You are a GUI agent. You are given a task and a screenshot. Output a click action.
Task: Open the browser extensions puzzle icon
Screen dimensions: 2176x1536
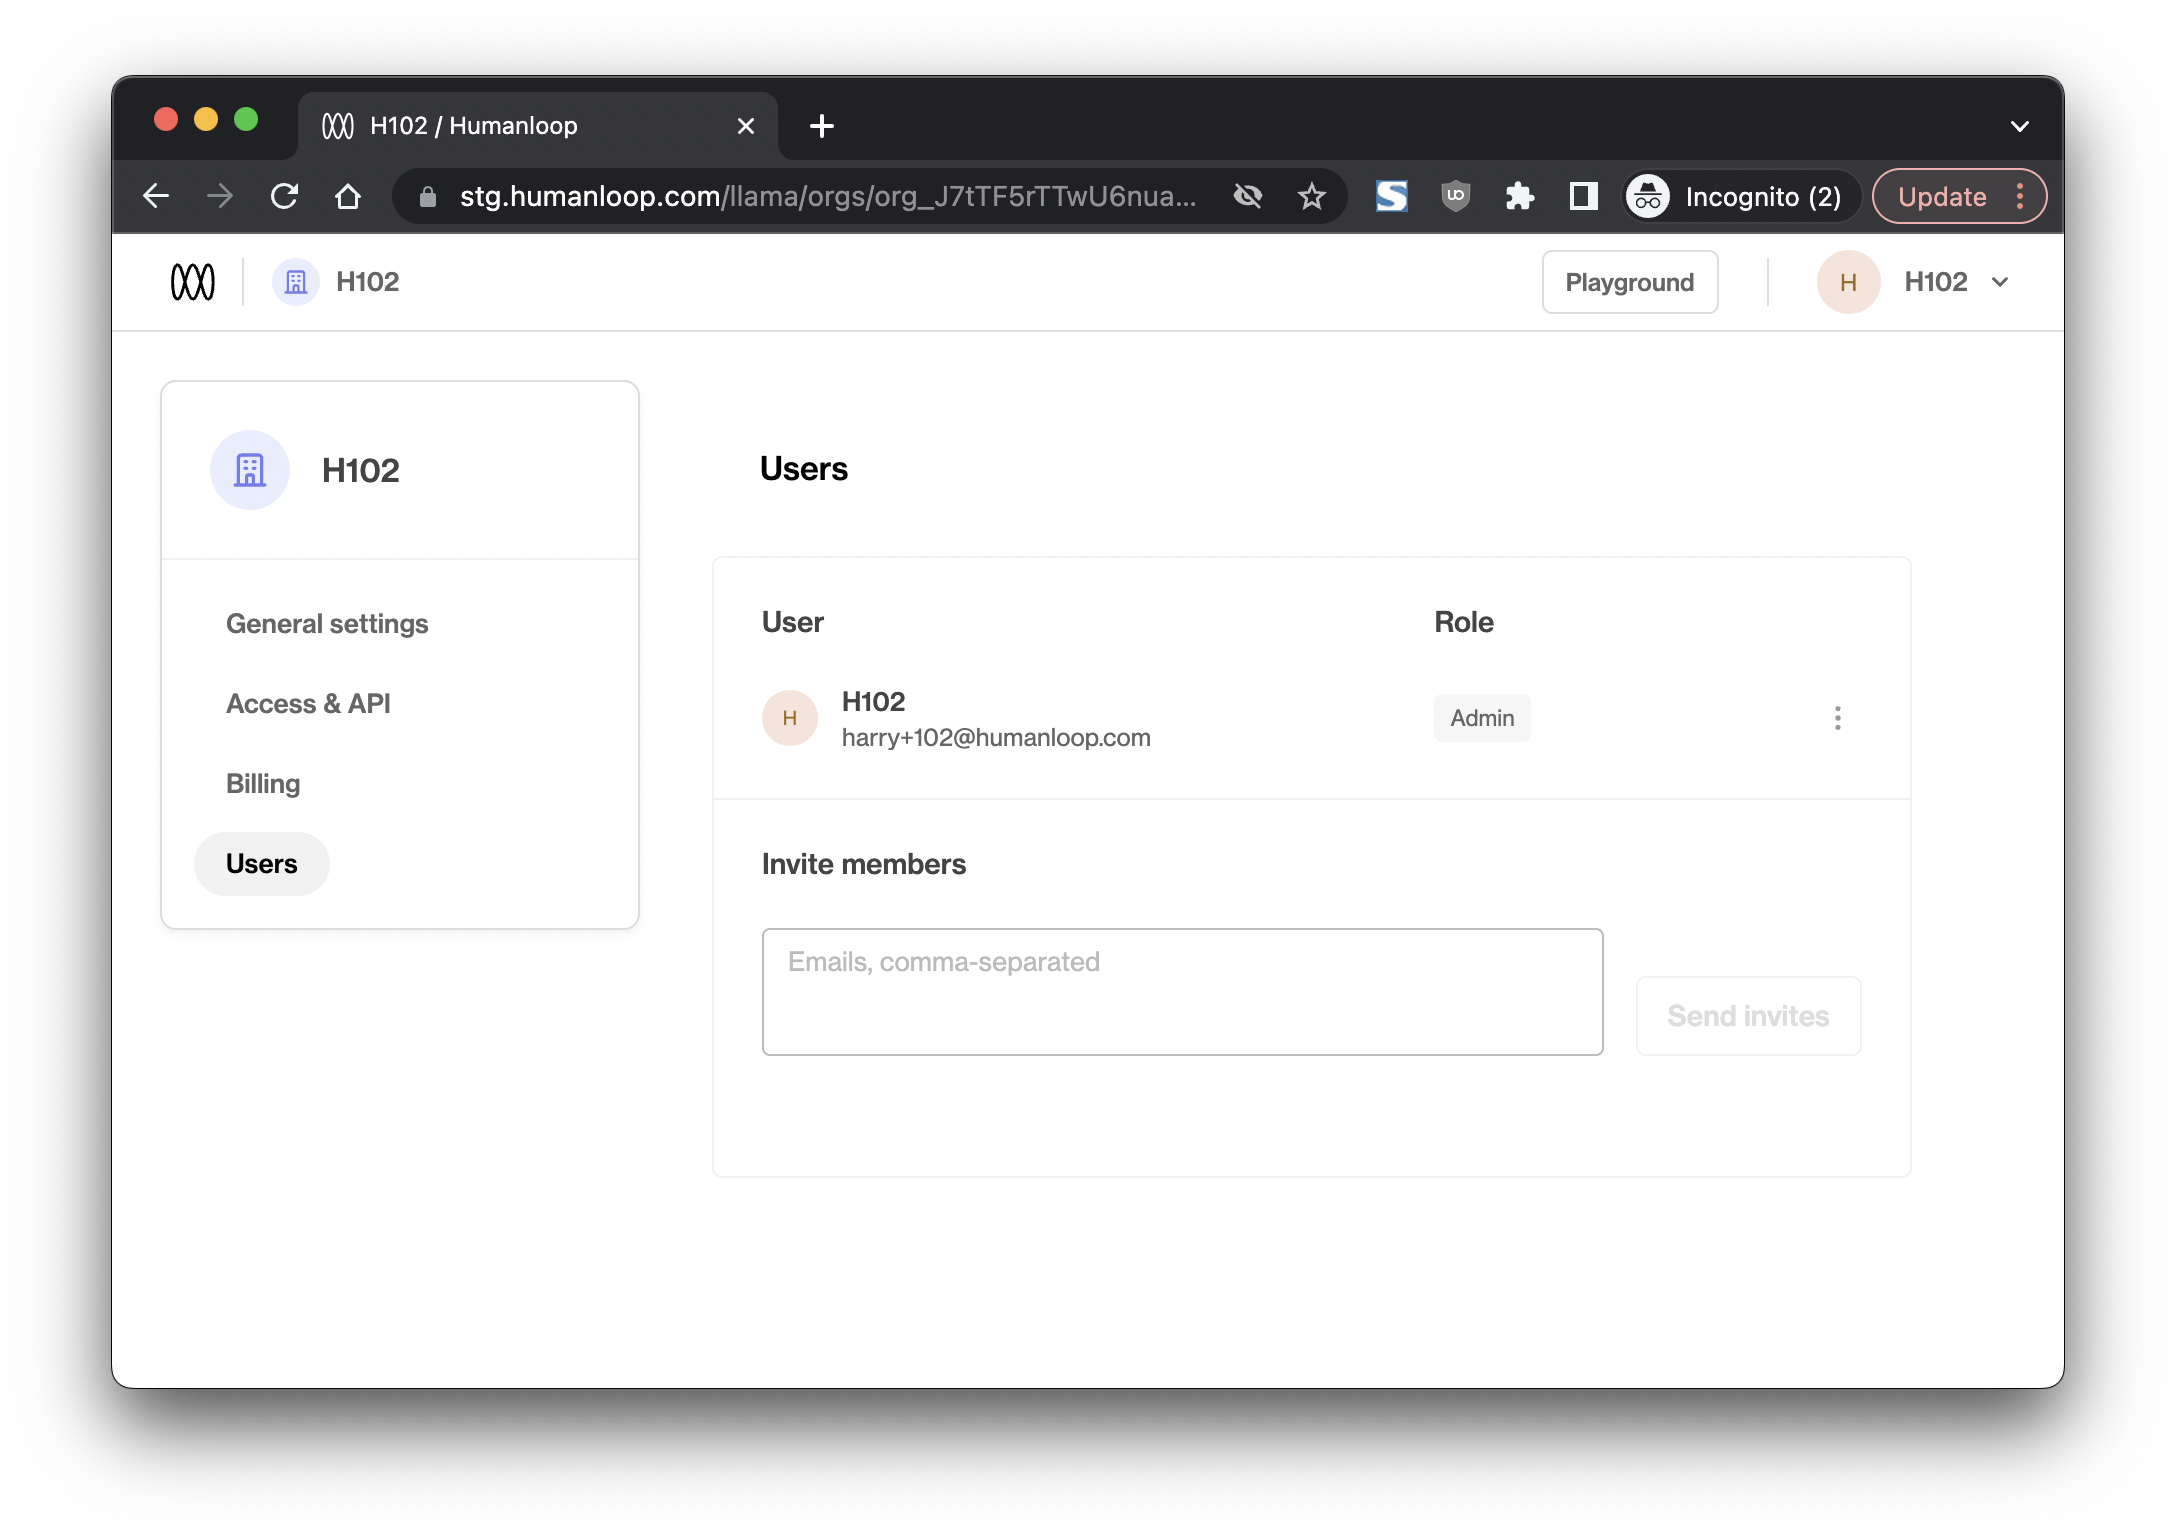[1519, 196]
